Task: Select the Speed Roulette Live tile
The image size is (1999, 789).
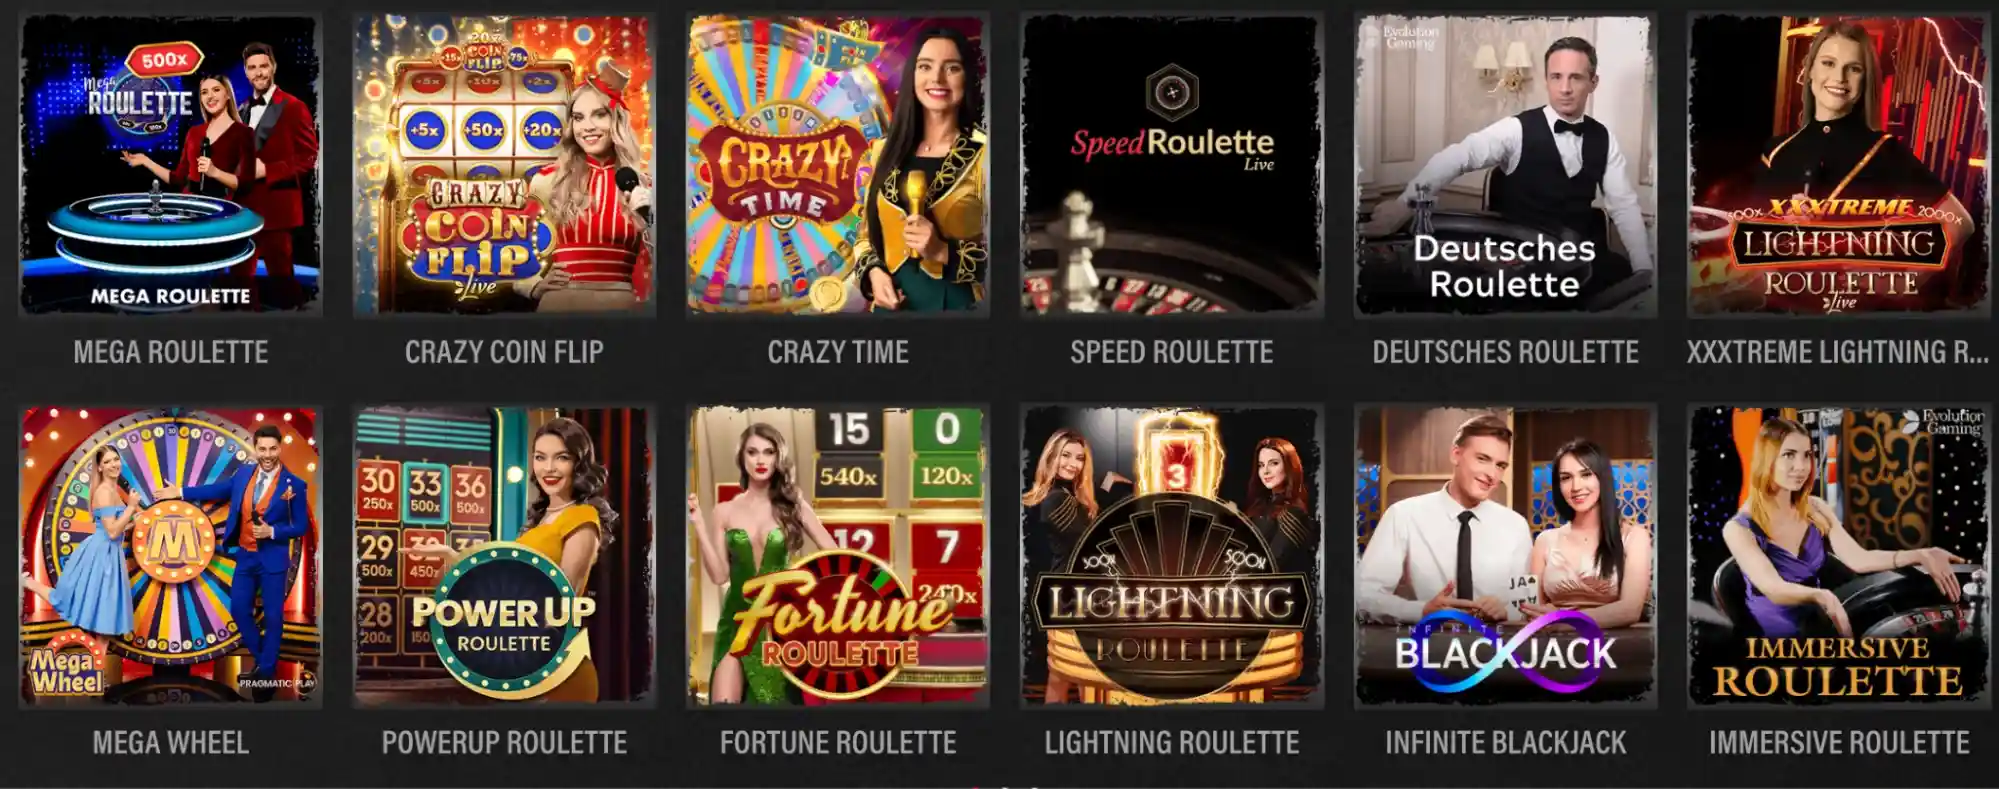Action: [1172, 165]
